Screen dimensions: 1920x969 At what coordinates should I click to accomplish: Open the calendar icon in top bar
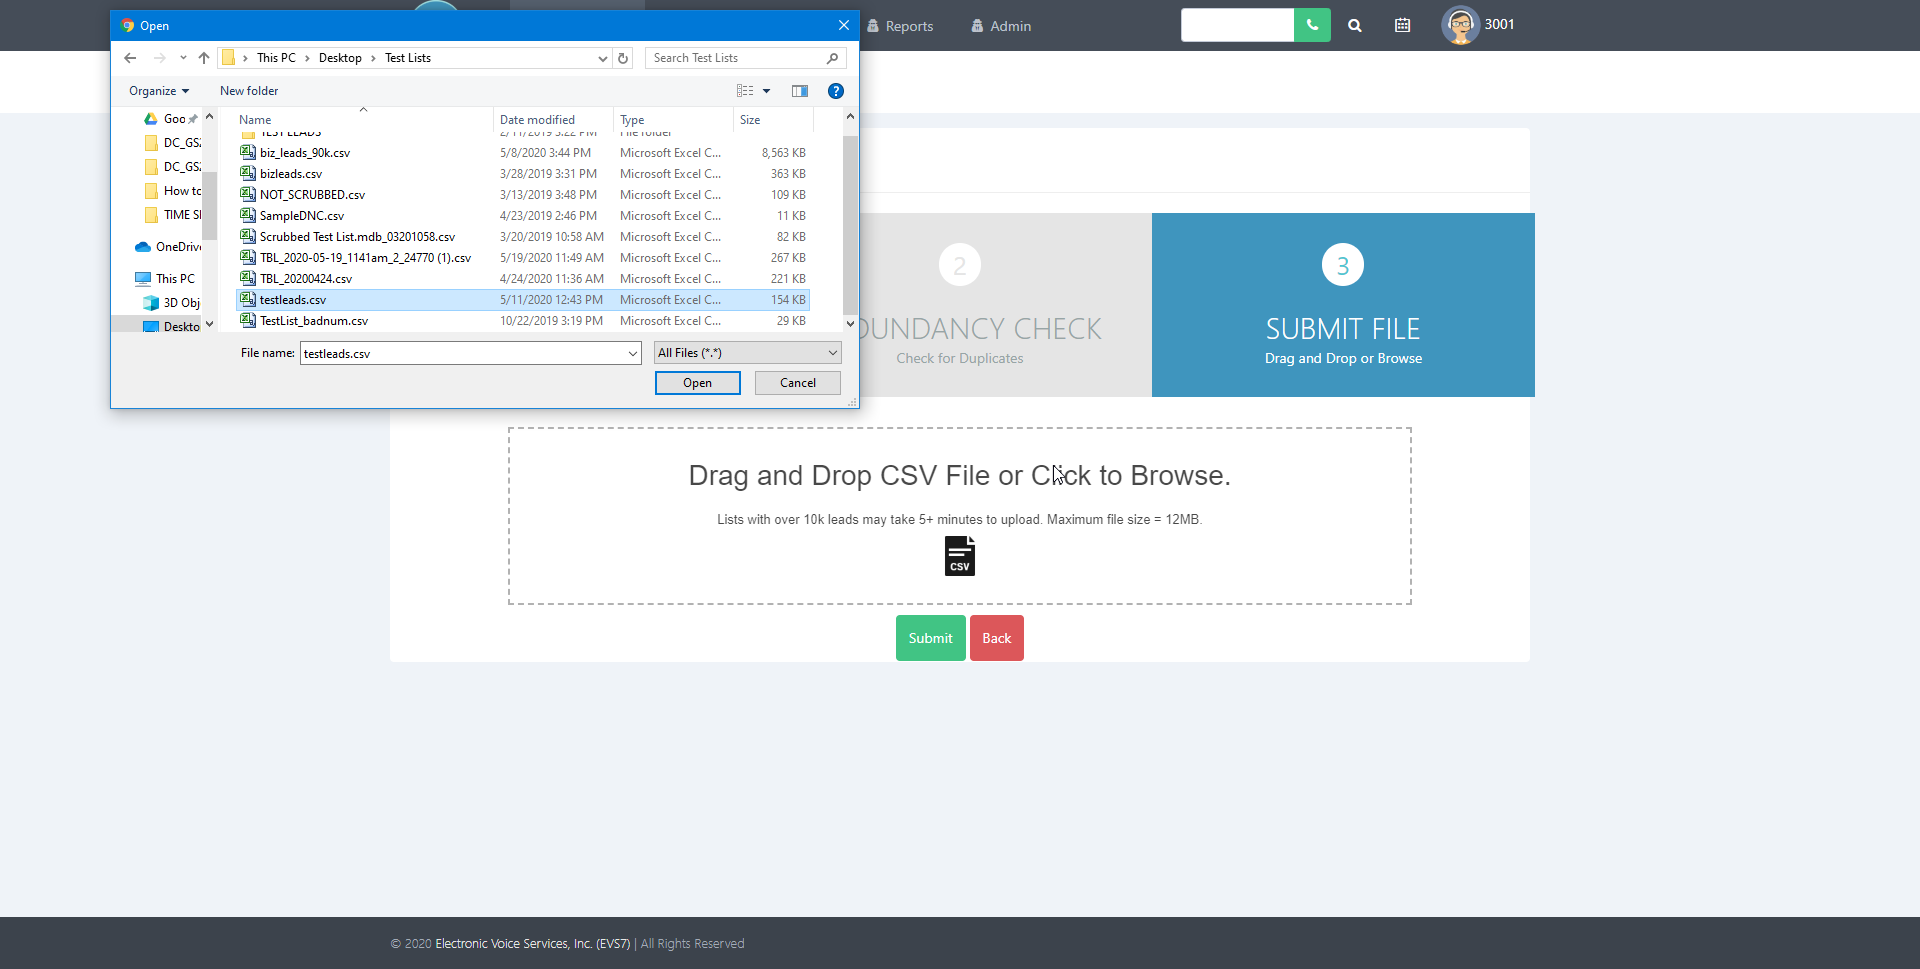click(x=1403, y=26)
